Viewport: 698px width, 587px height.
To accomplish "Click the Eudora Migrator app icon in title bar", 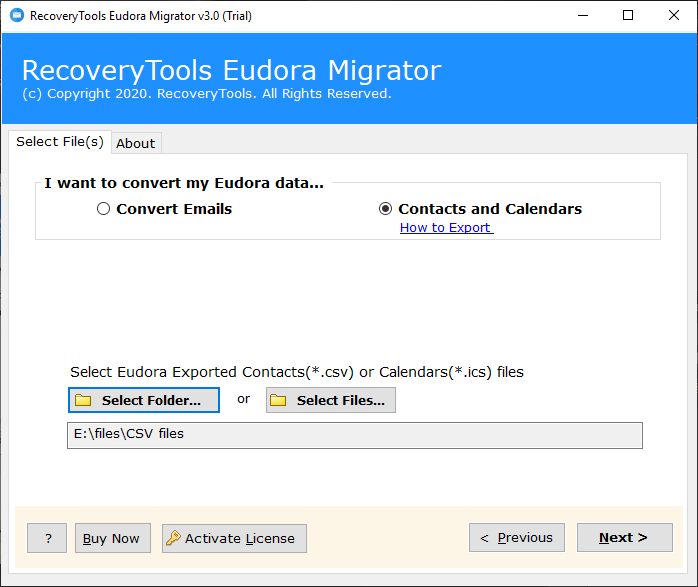I will (17, 16).
